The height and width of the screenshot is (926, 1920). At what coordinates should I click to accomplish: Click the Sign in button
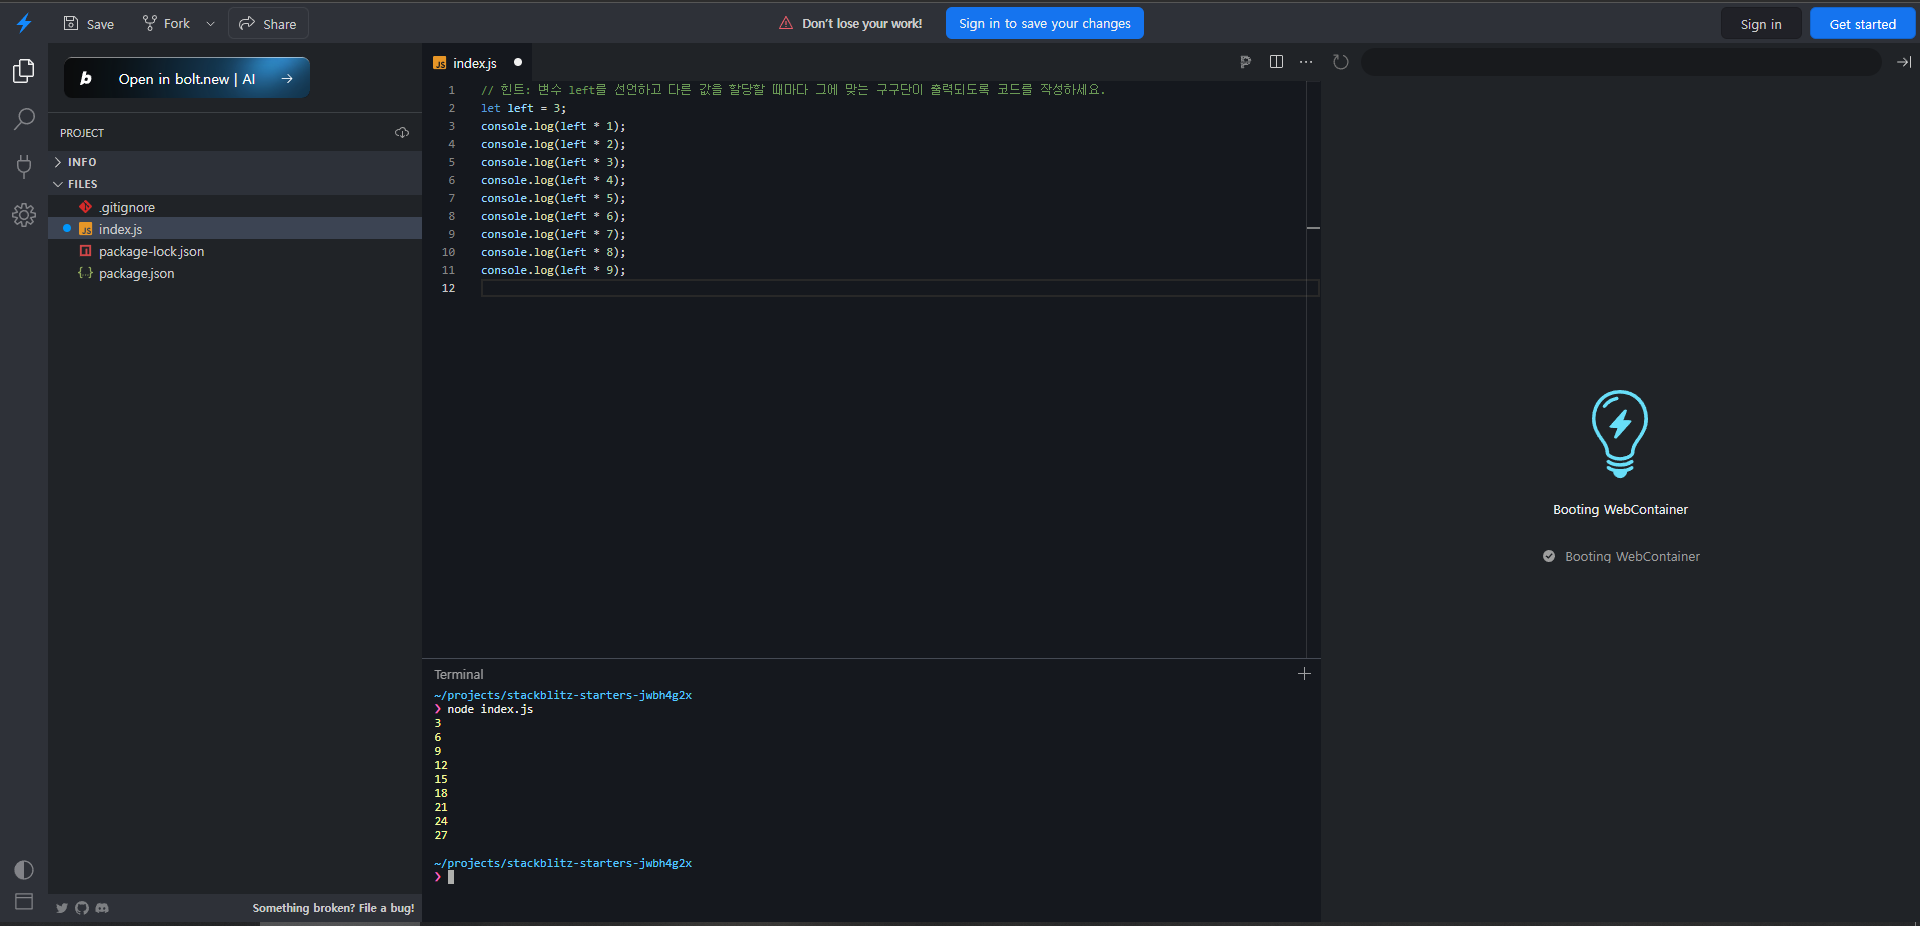click(1760, 24)
